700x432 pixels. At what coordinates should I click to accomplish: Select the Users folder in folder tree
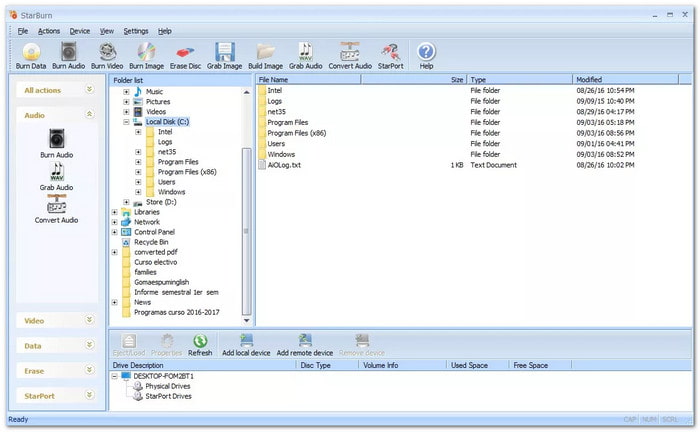(167, 182)
